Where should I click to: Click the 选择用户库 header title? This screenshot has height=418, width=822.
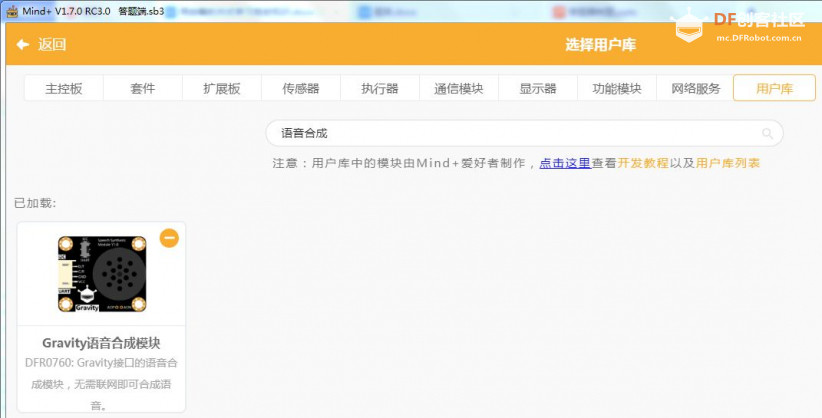[x=600, y=45]
